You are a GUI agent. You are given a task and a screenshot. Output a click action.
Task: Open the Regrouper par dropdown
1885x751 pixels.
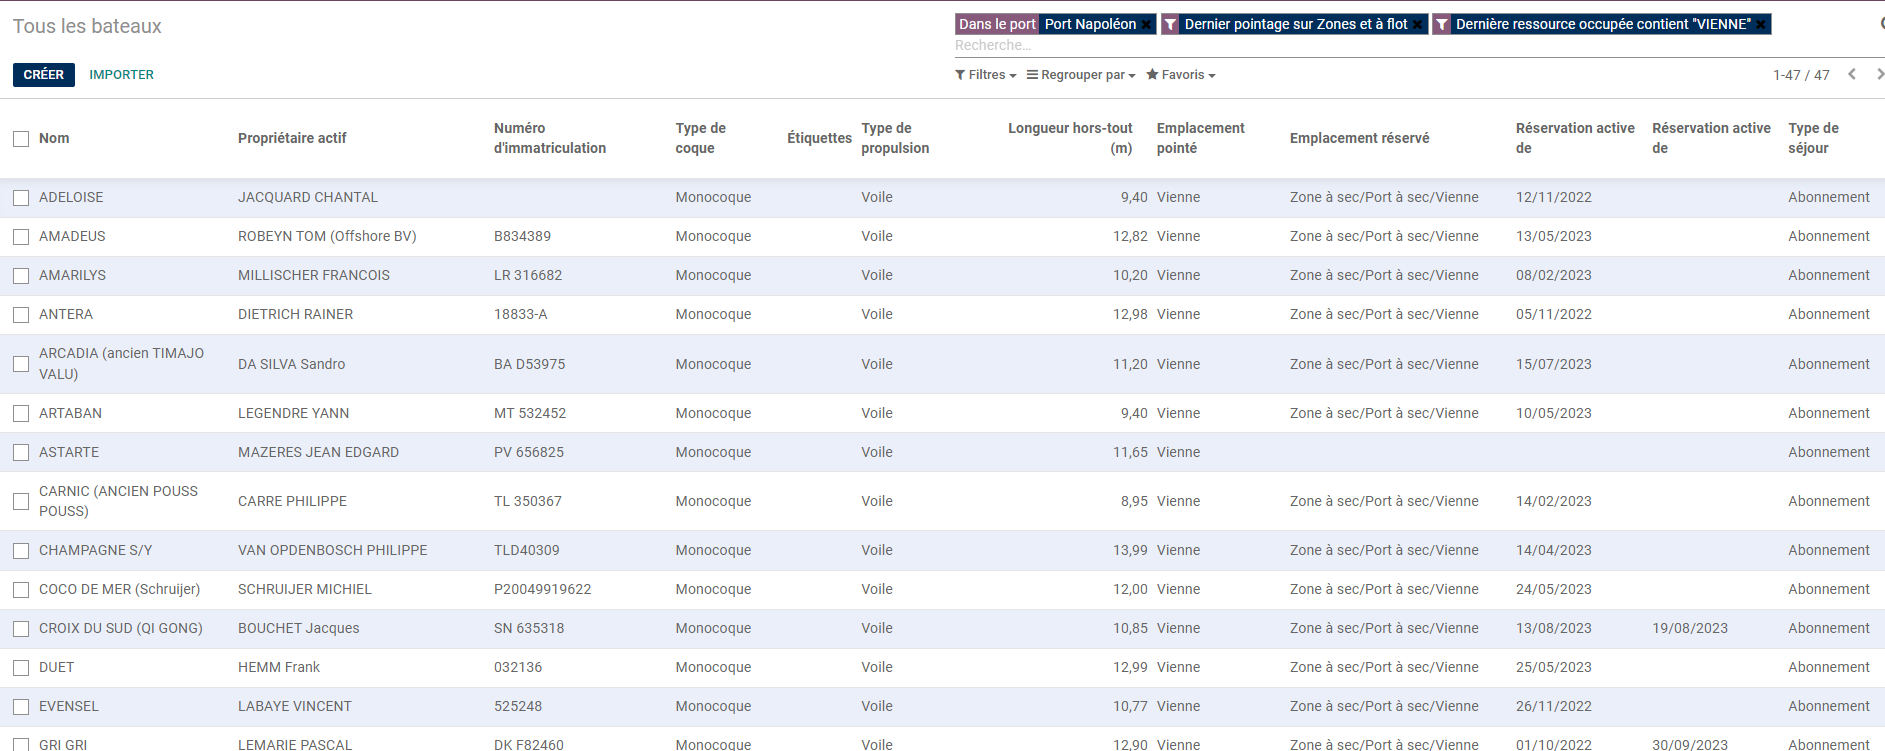[1081, 75]
